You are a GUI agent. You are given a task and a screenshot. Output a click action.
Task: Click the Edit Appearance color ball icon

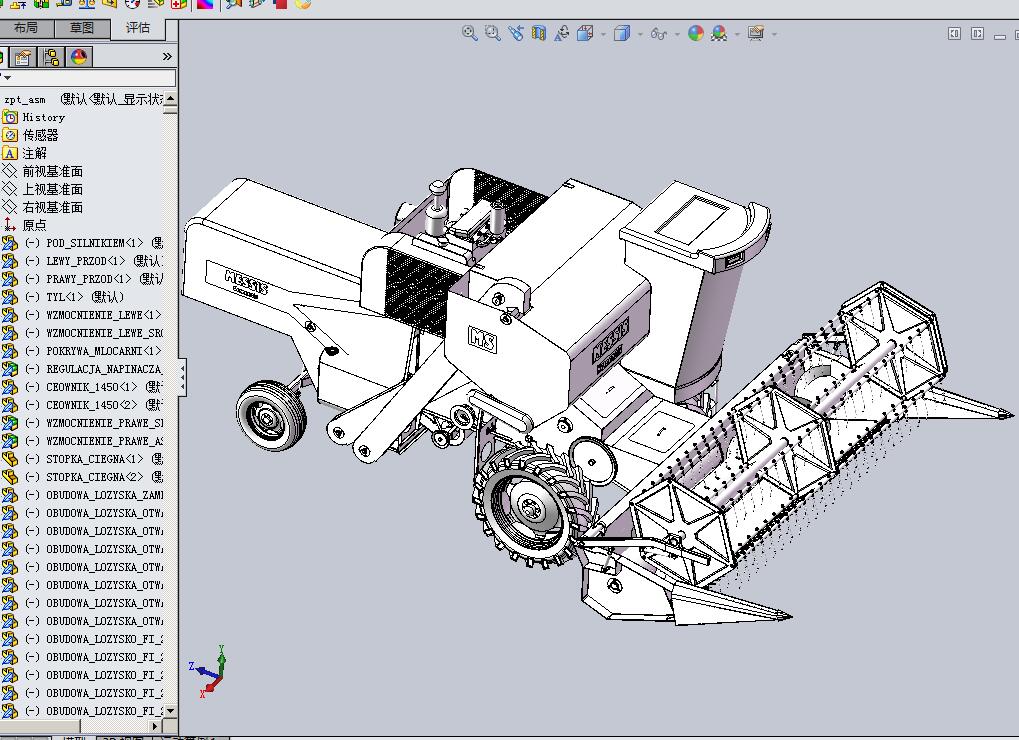pos(696,33)
